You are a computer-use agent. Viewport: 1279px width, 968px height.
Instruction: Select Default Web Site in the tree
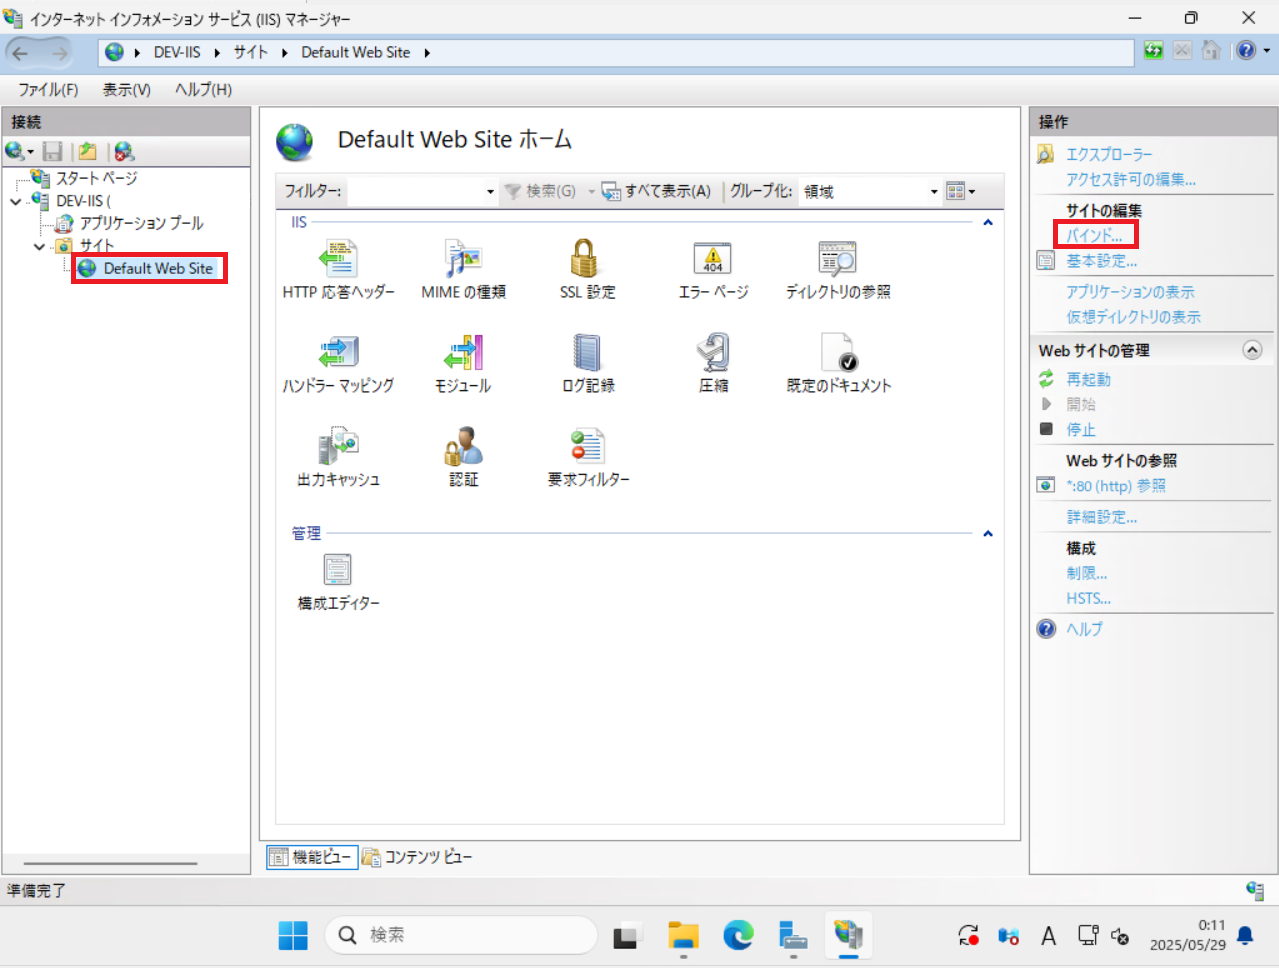(x=158, y=268)
